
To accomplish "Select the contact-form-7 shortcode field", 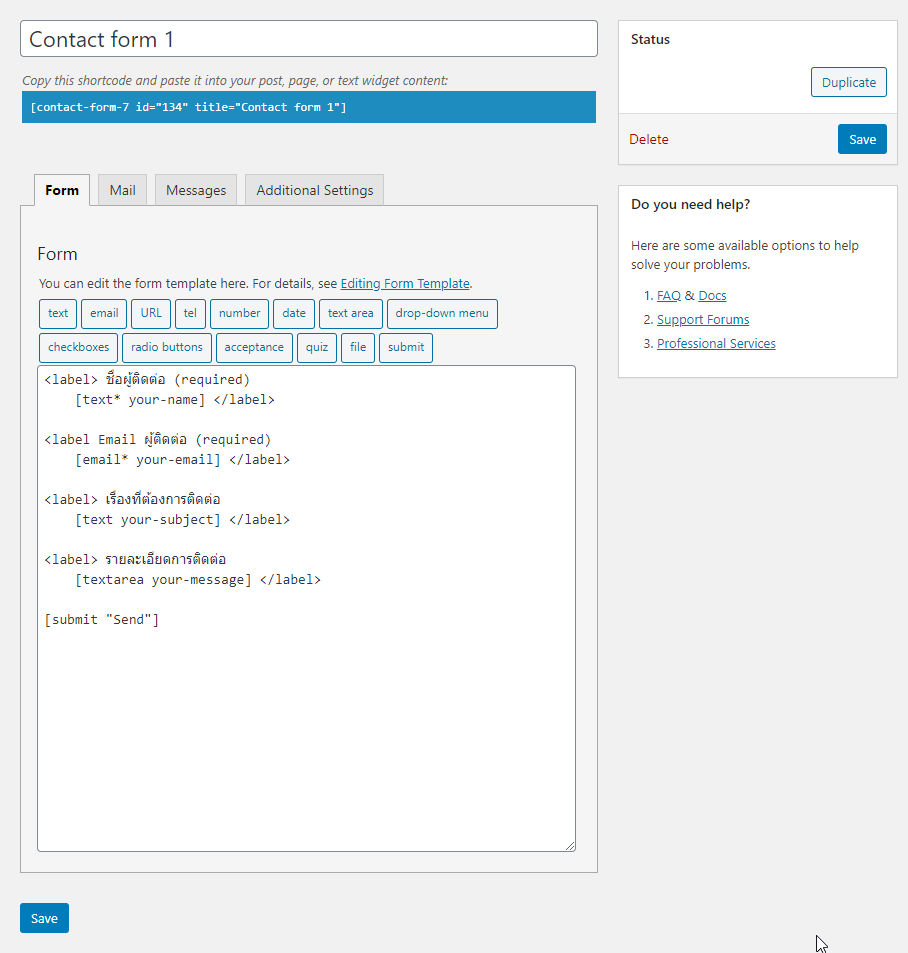I will point(309,107).
